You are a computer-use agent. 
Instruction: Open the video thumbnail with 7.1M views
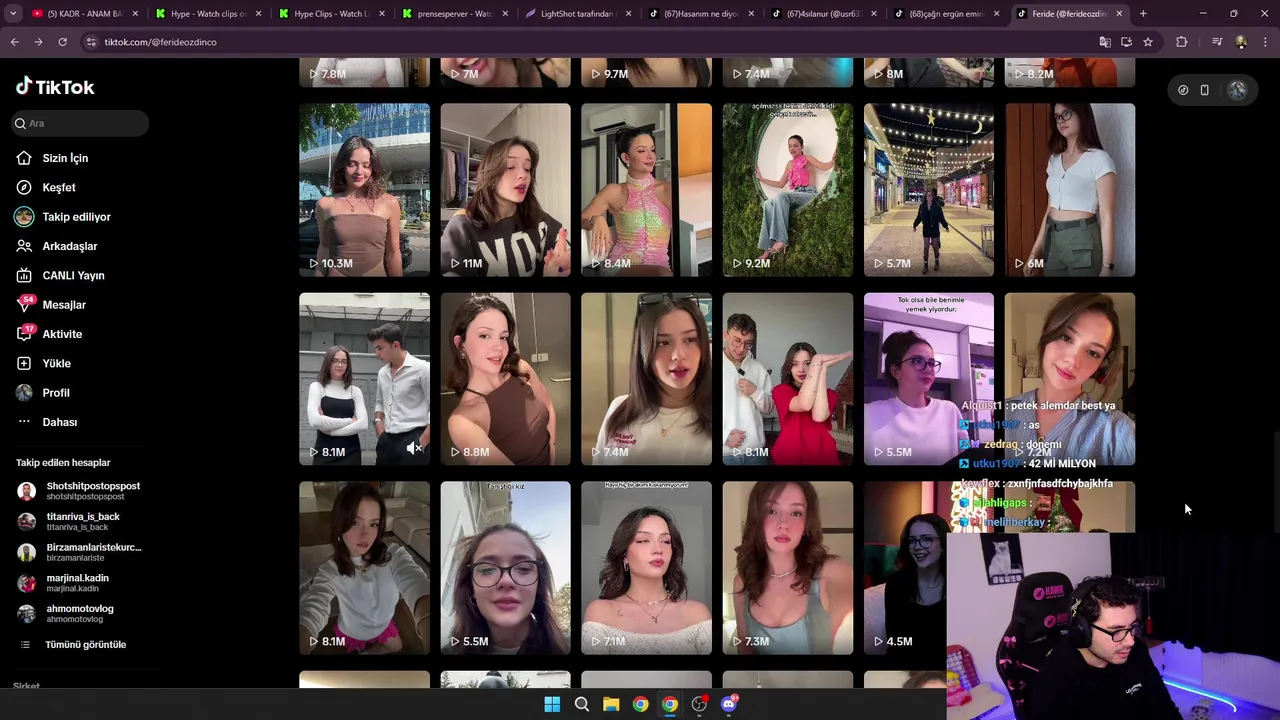646,568
